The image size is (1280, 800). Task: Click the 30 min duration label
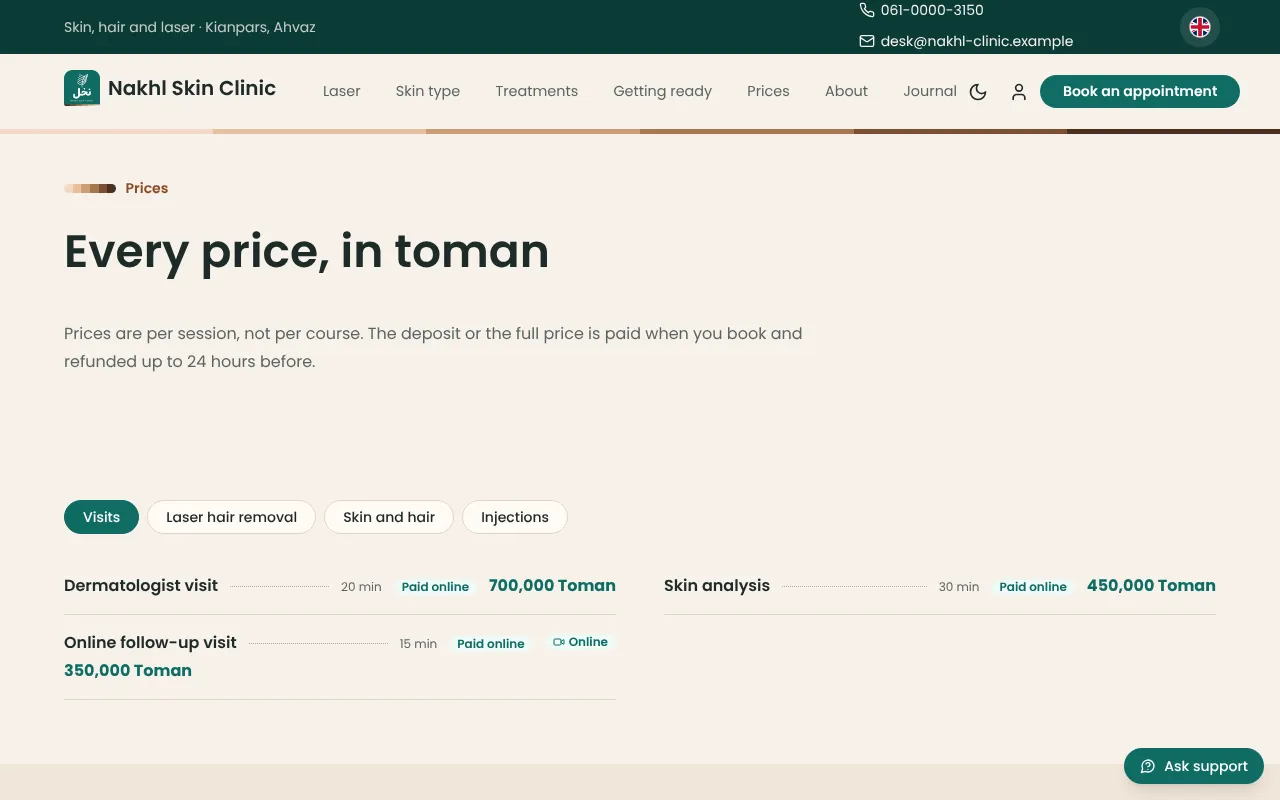959,587
